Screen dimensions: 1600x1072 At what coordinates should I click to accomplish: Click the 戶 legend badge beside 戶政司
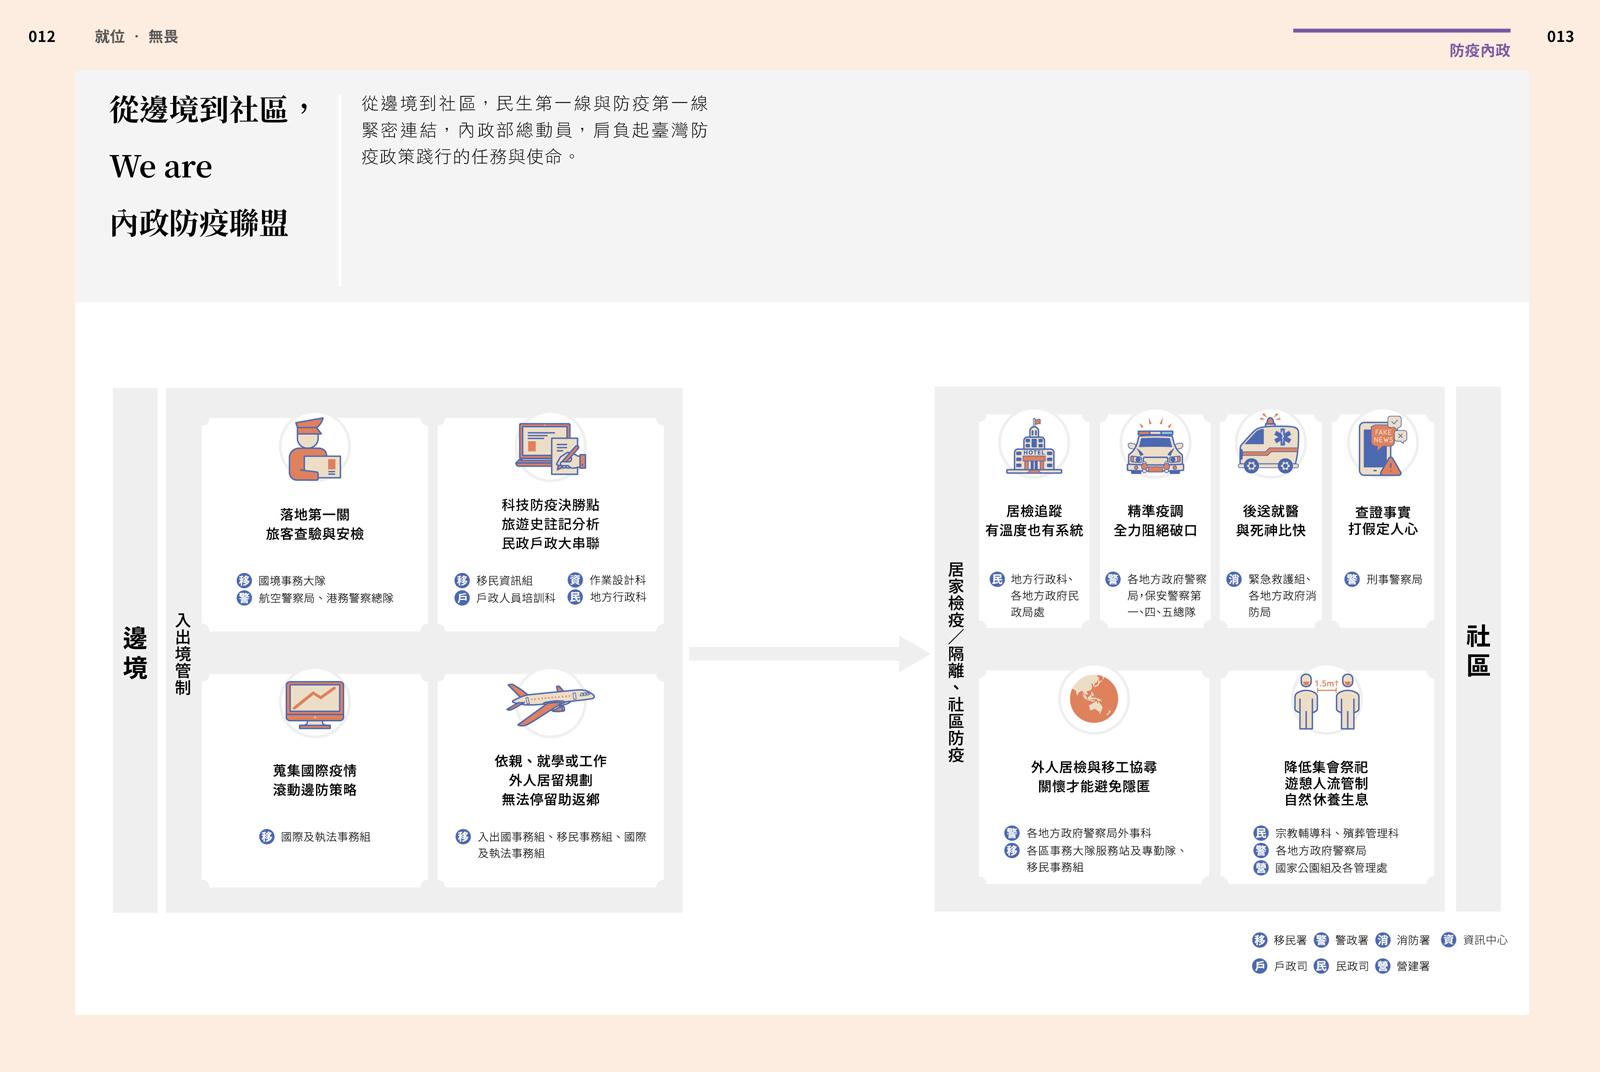coord(1259,966)
